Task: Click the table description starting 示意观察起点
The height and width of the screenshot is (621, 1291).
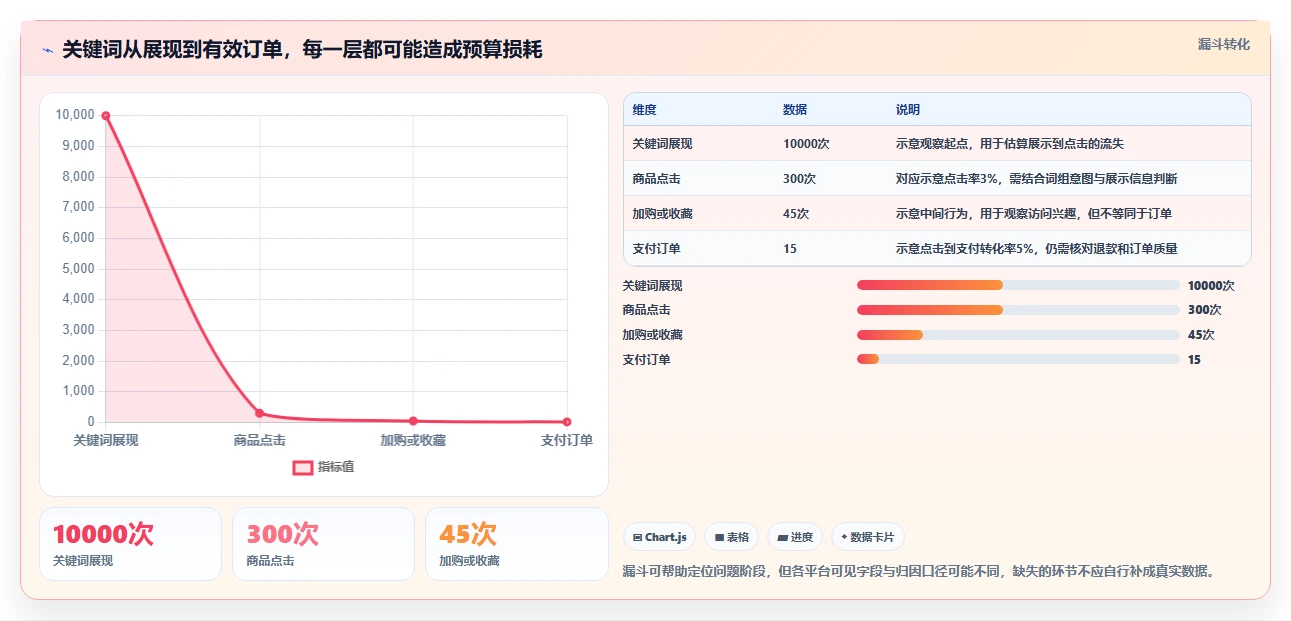Action: click(1010, 144)
